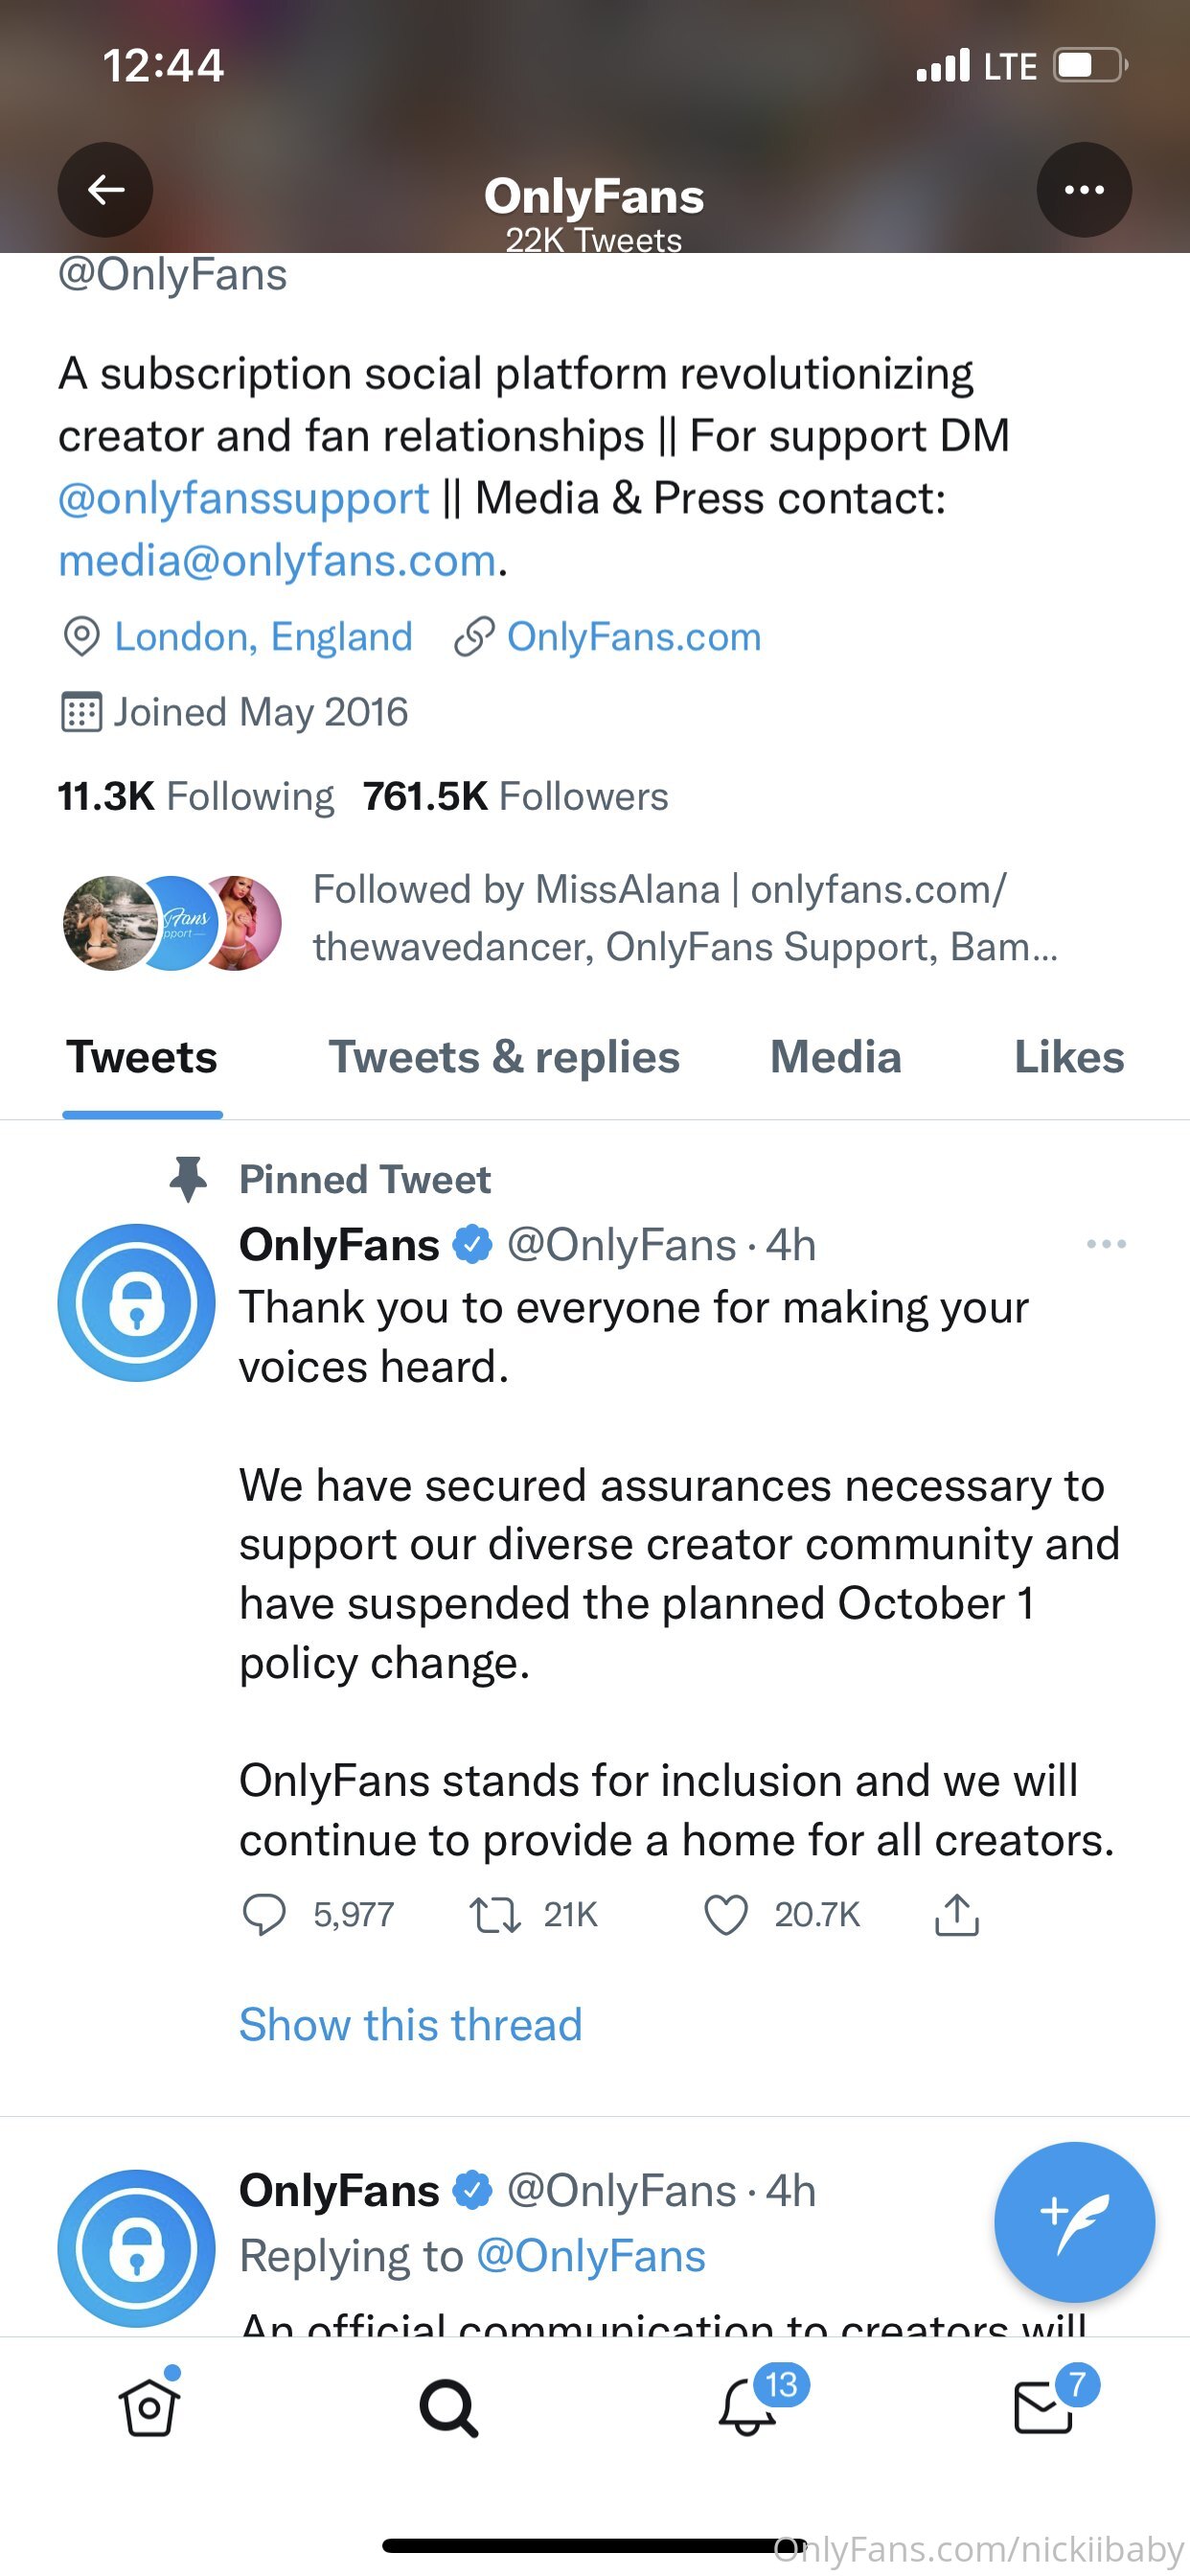The height and width of the screenshot is (2576, 1190).
Task: Expand Show this thread
Action: 410,2024
